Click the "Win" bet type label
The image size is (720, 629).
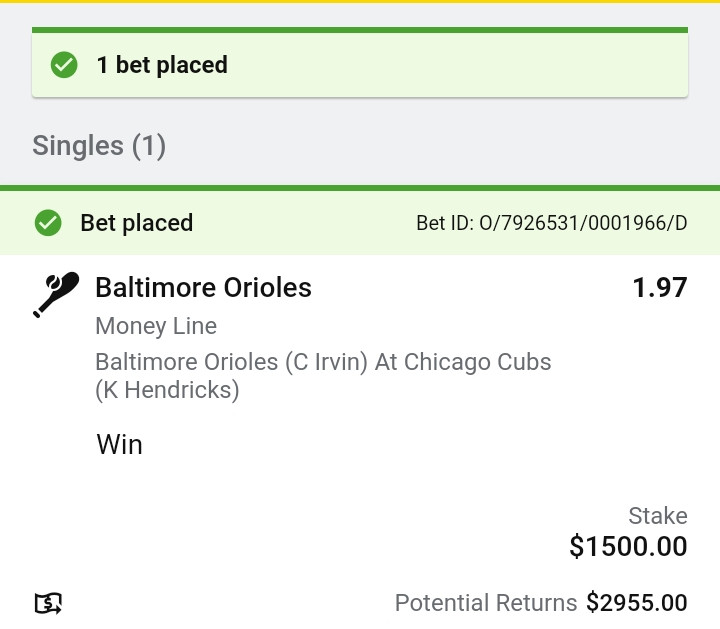point(120,444)
